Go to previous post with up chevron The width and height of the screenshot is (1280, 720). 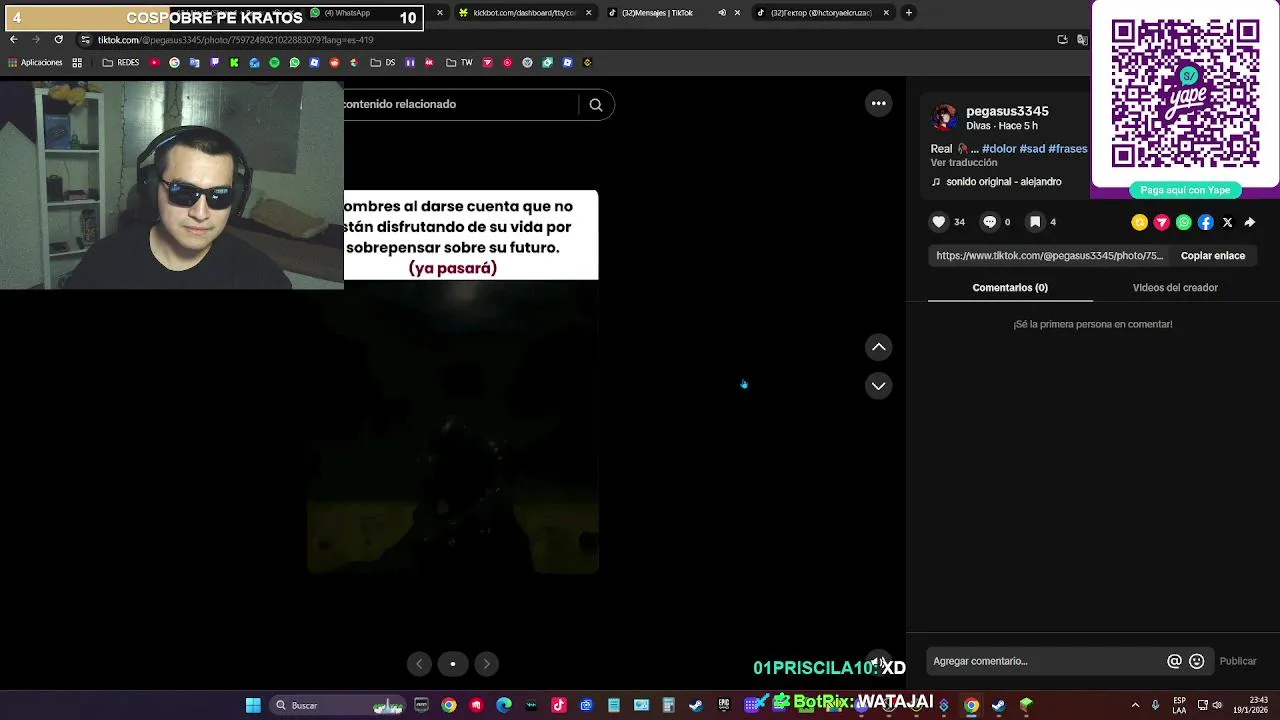point(879,347)
